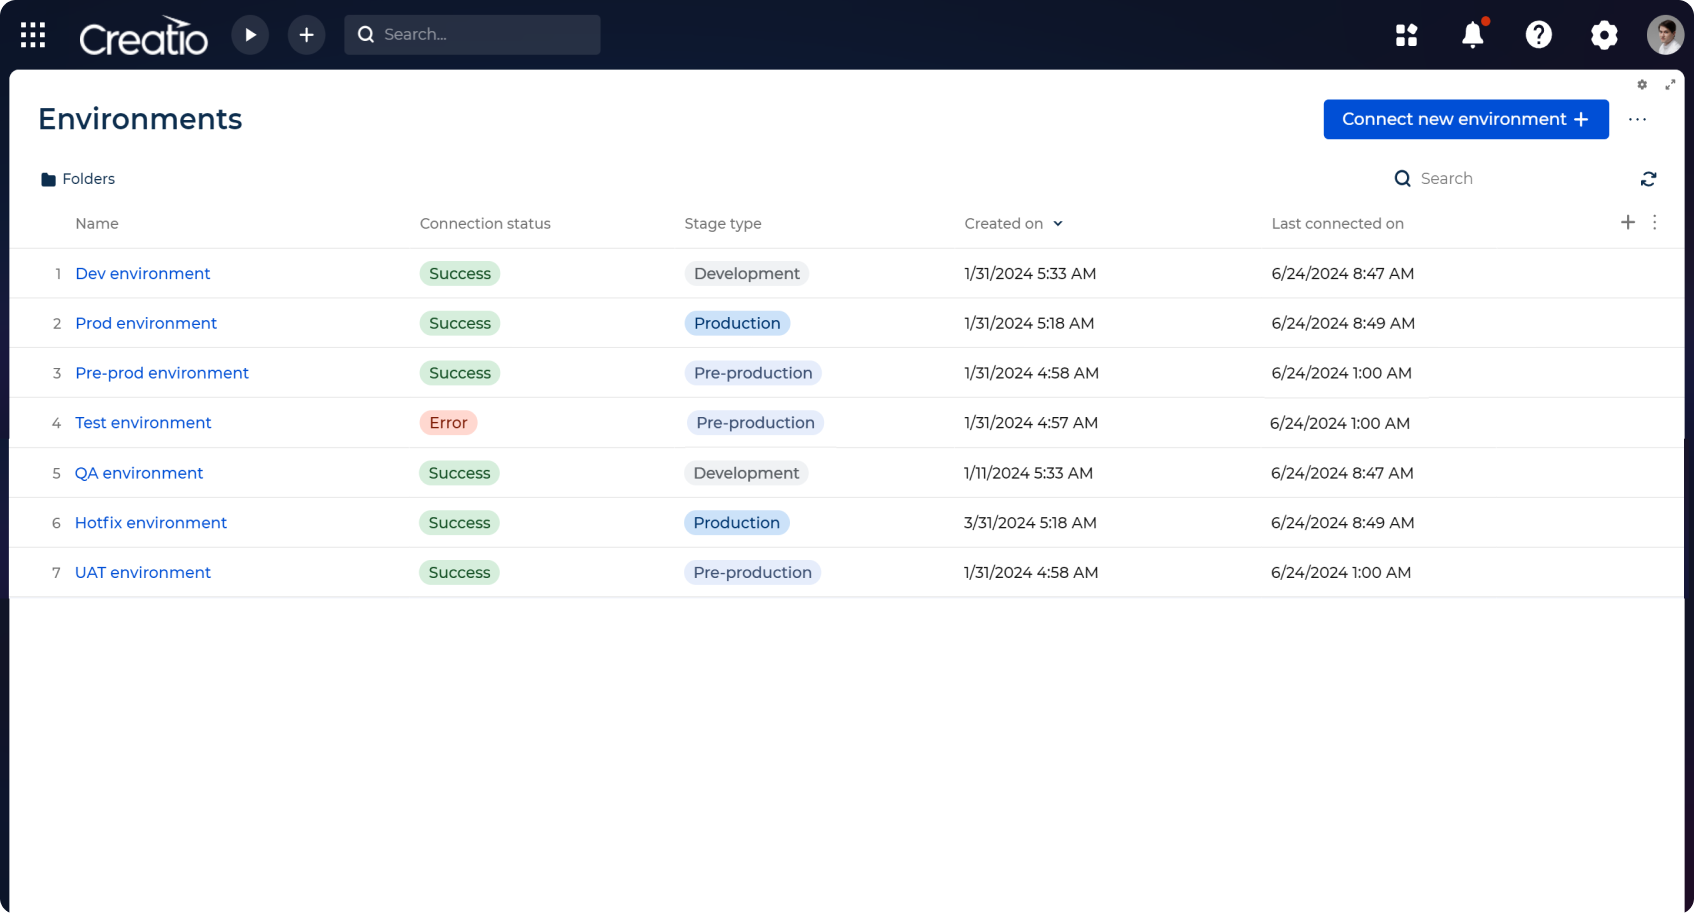Open the user profile avatar menu

[1663, 34]
